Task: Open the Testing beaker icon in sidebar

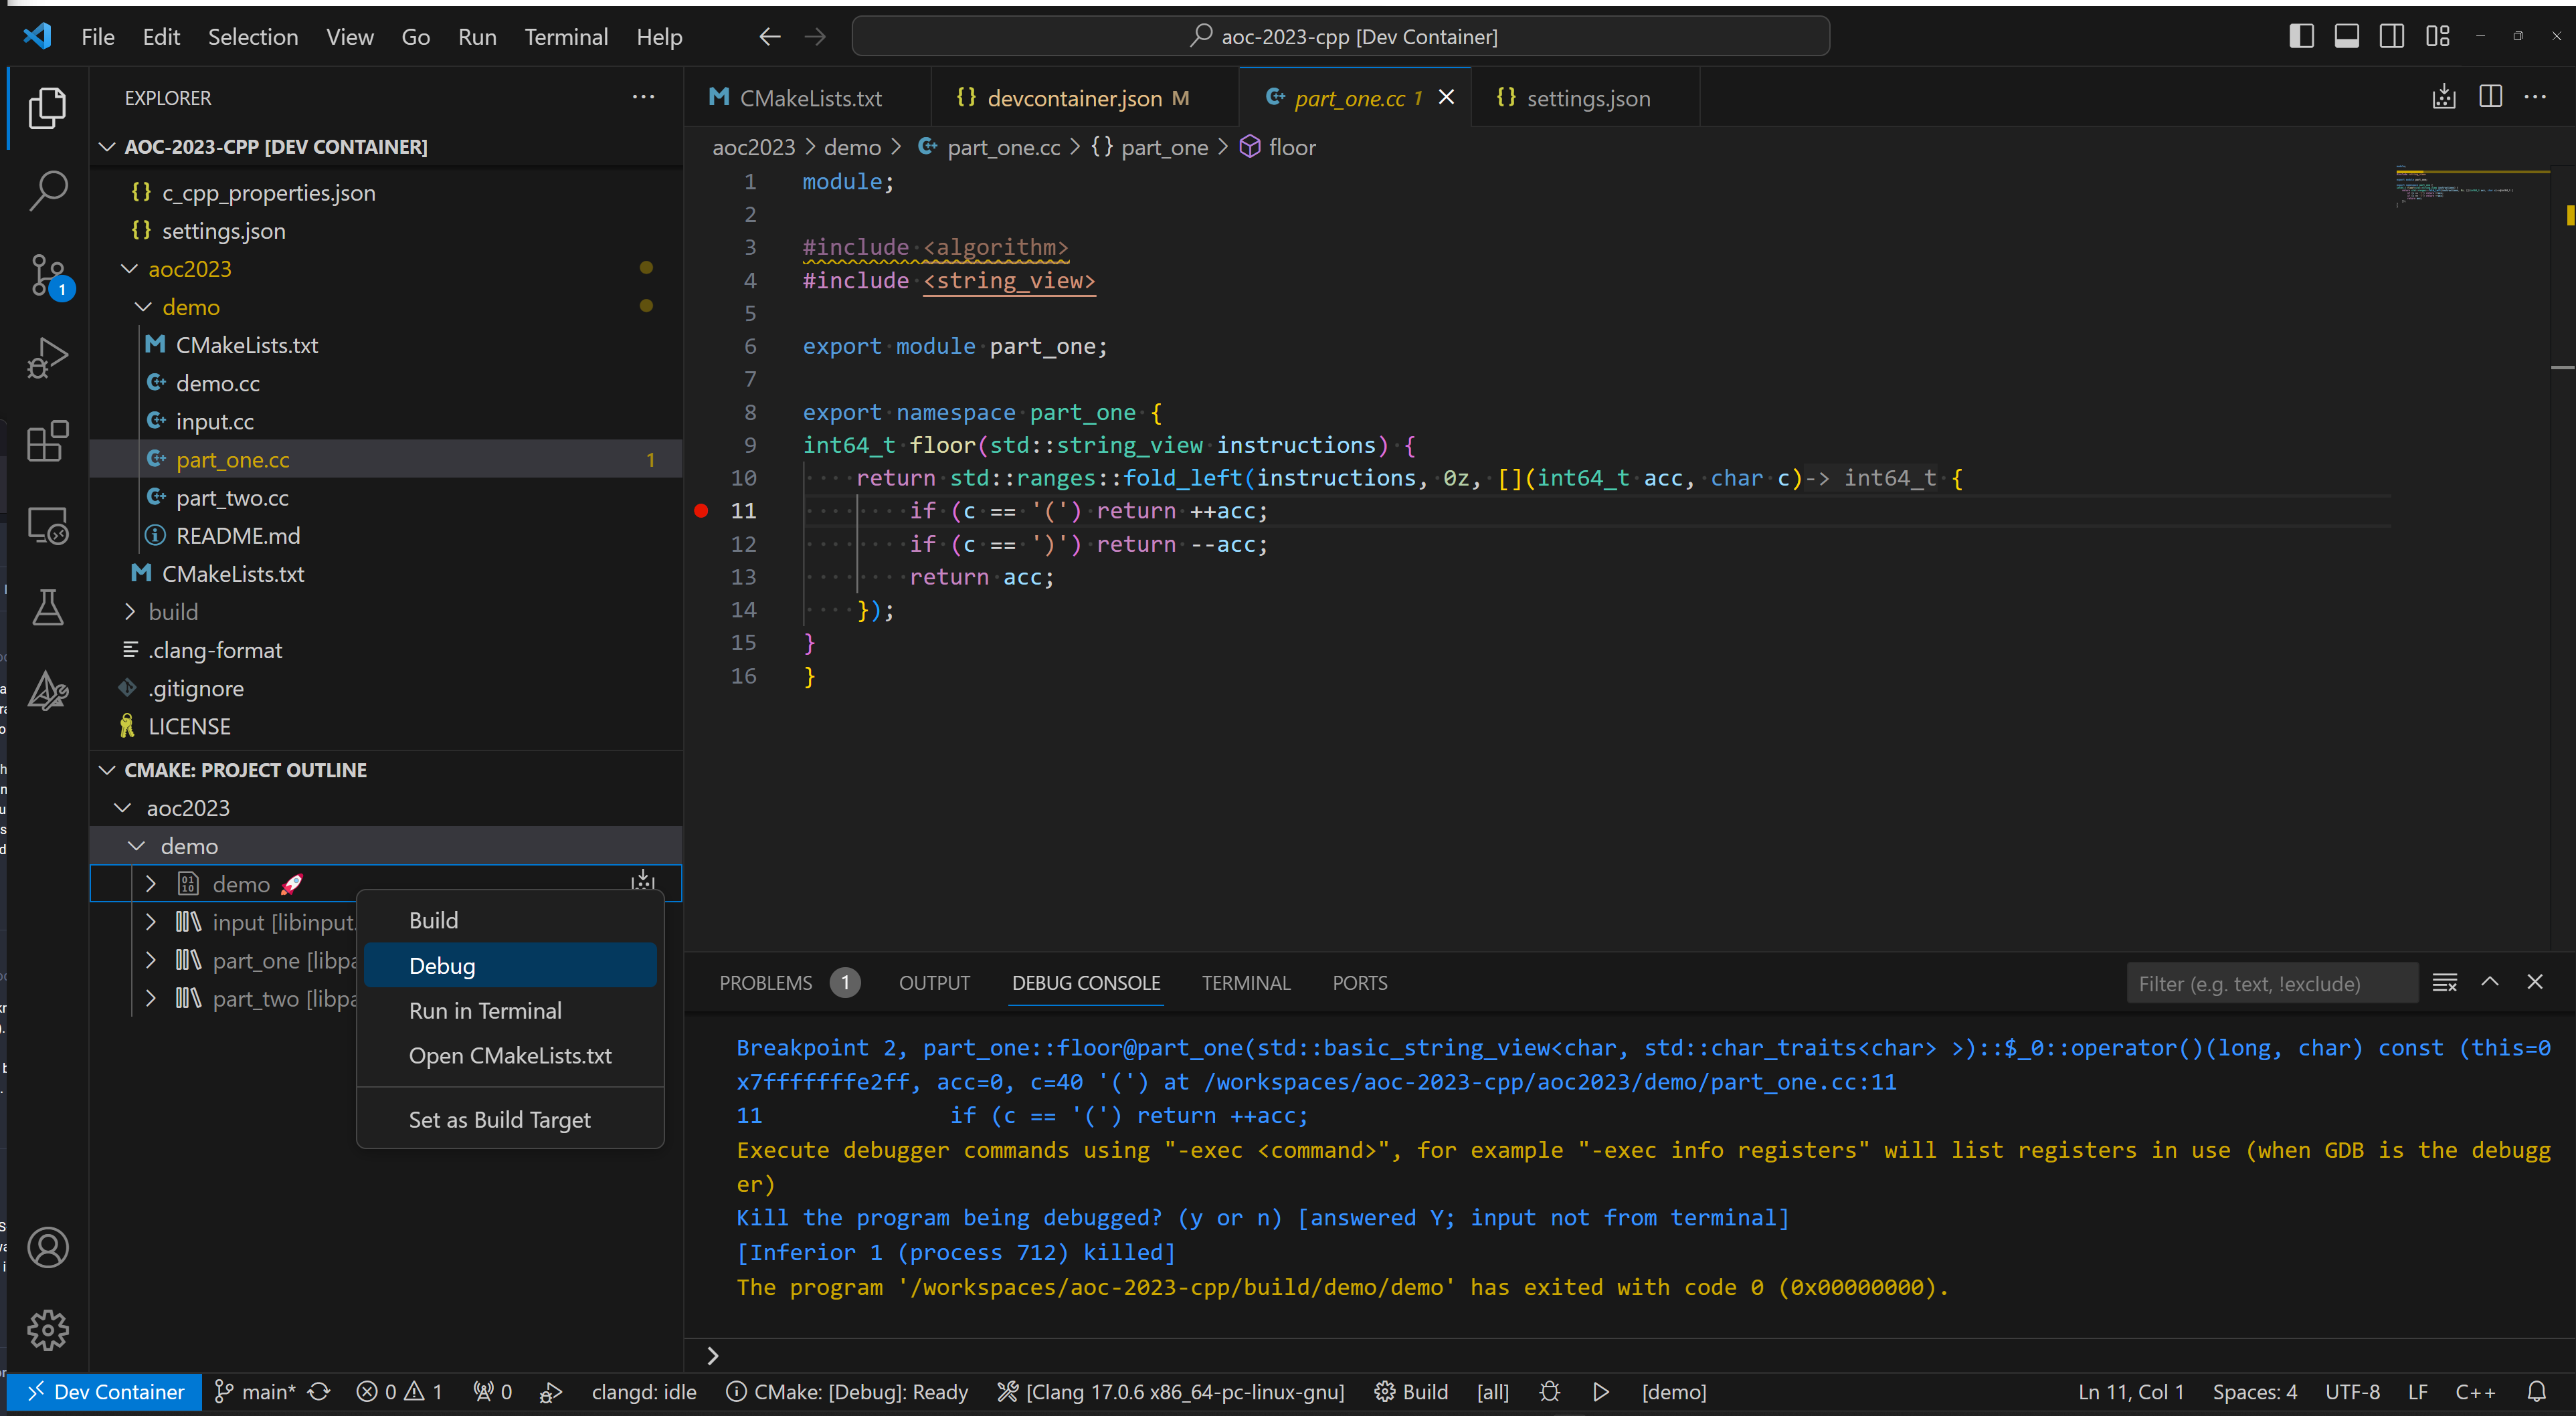Action: (x=47, y=607)
